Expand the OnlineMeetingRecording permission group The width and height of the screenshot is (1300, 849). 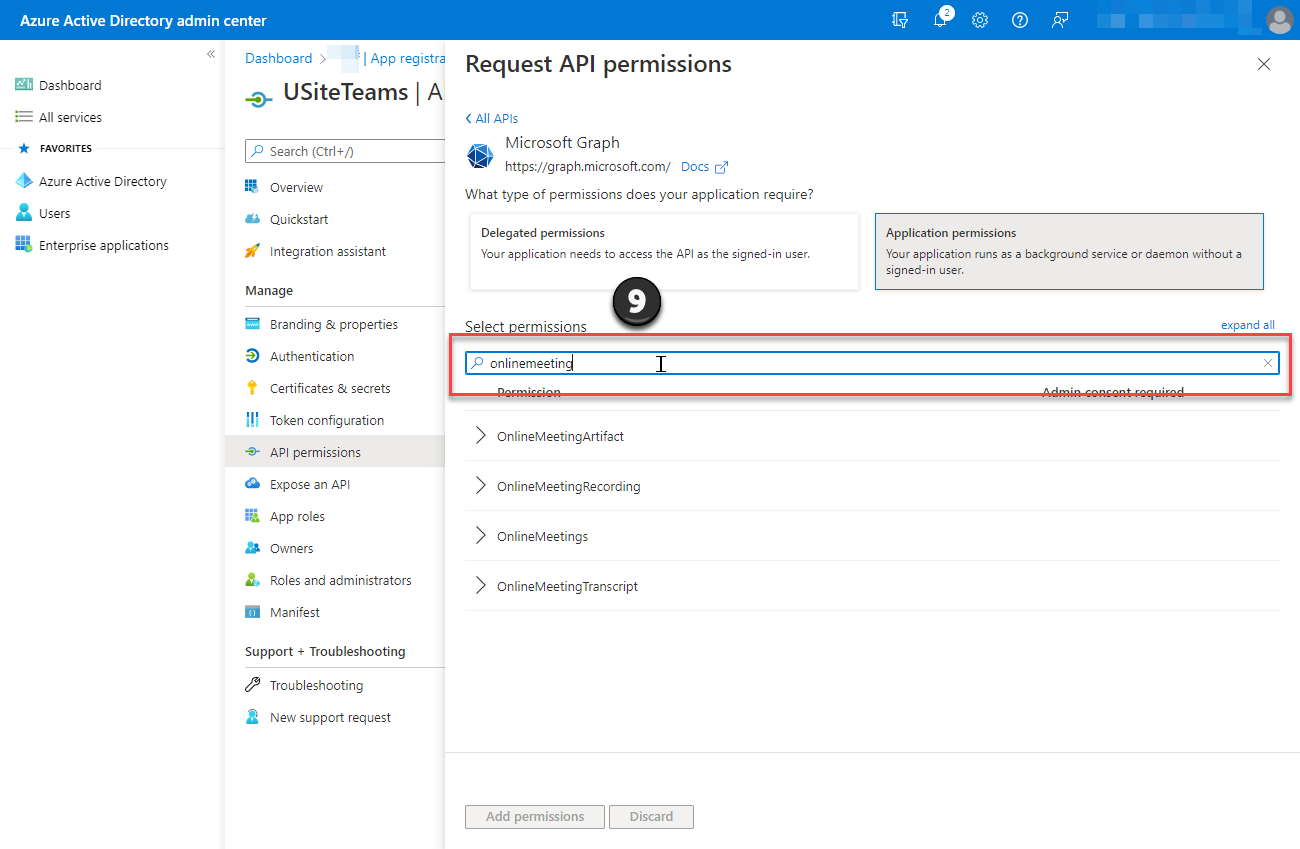click(x=481, y=486)
